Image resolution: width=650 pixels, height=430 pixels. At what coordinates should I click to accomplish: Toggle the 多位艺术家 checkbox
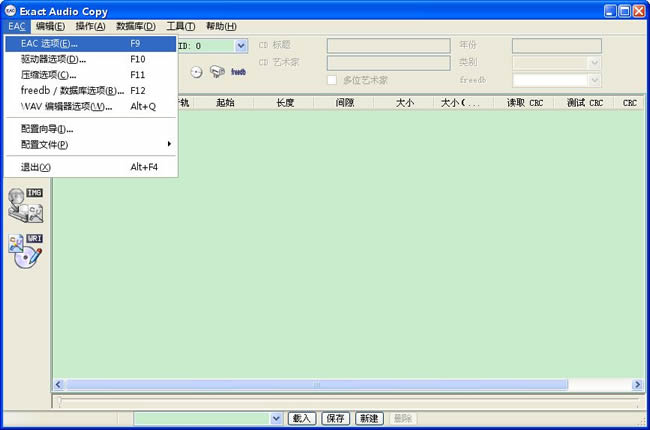332,80
